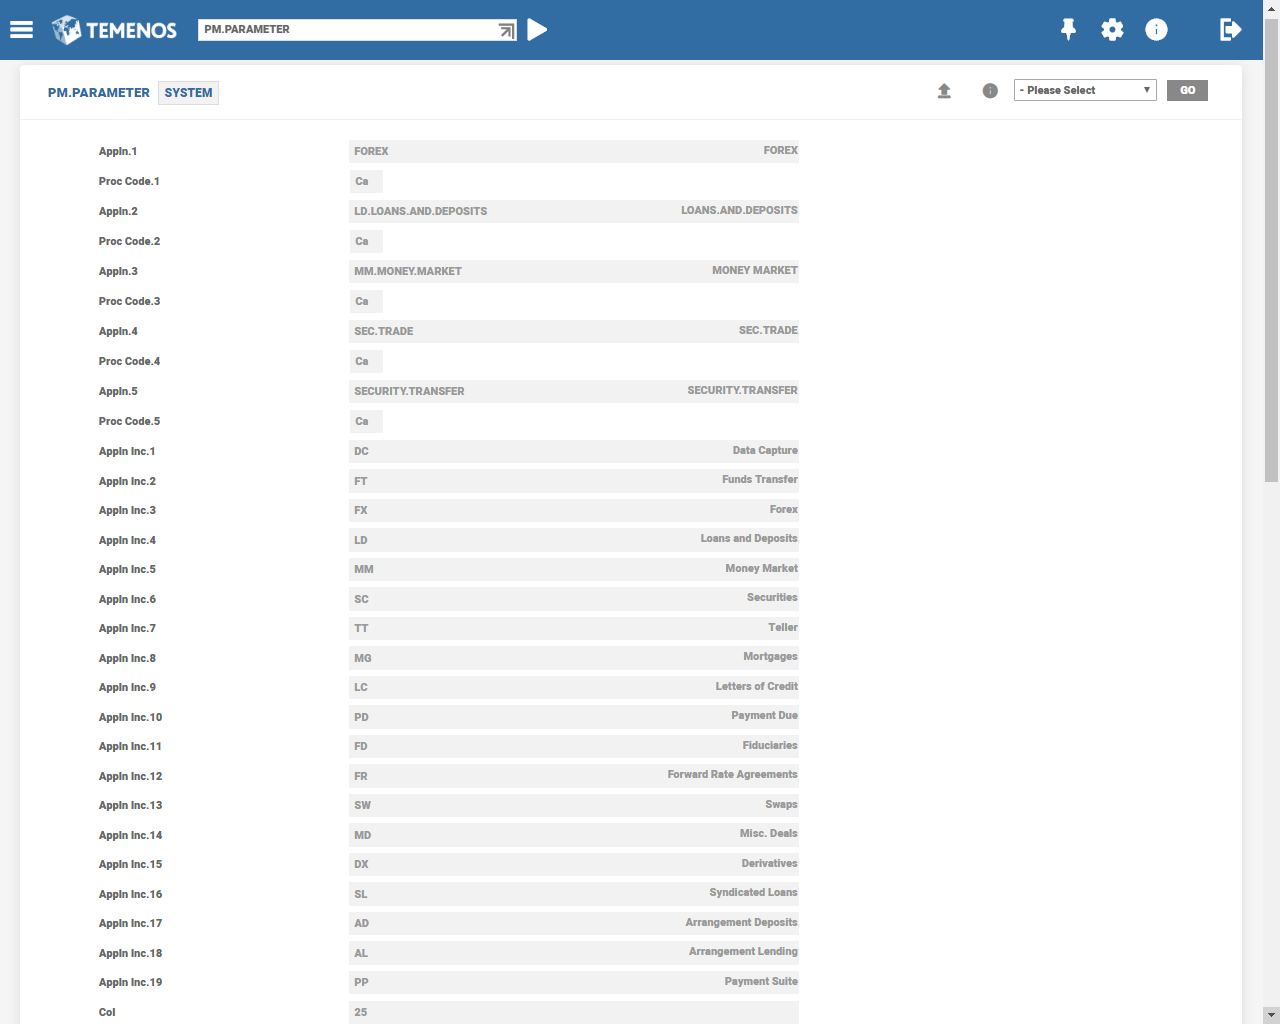Open the hamburger main menu
This screenshot has width=1280, height=1024.
coord(22,30)
